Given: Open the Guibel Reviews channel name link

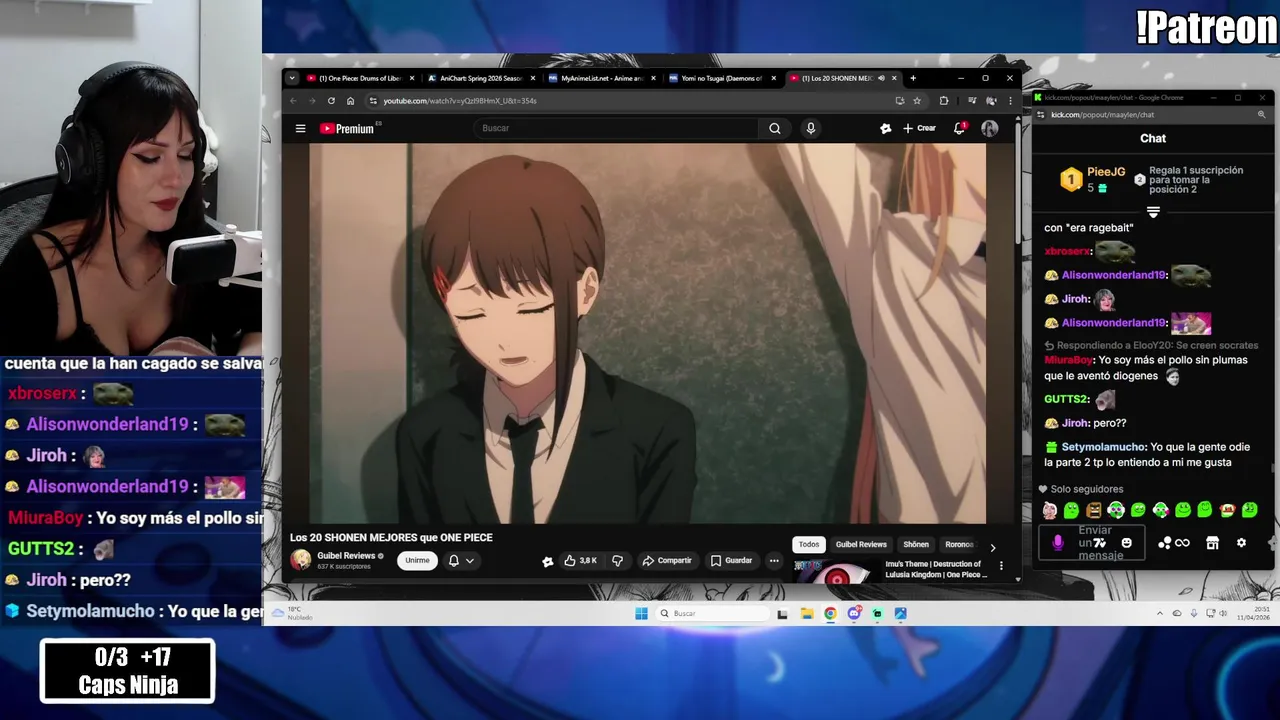Looking at the screenshot, I should click(x=346, y=556).
